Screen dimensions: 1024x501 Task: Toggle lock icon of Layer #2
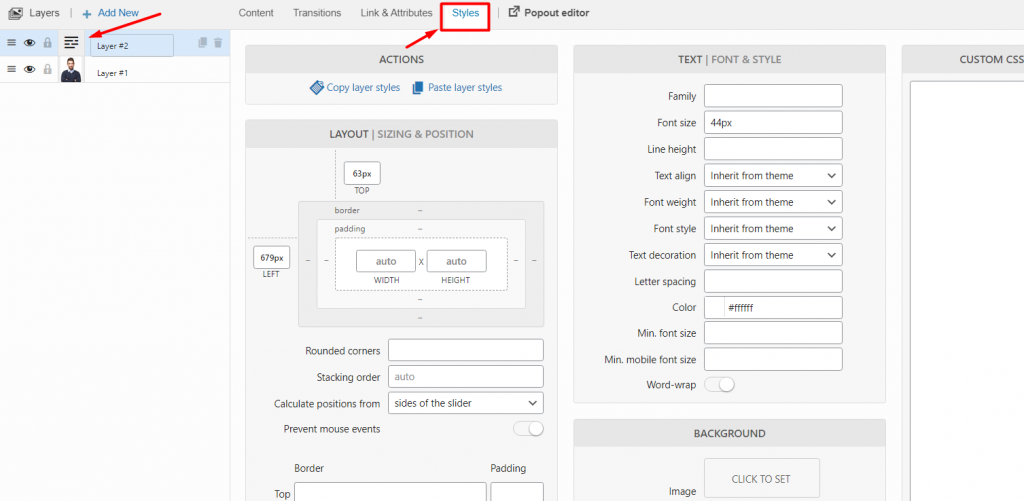47,43
